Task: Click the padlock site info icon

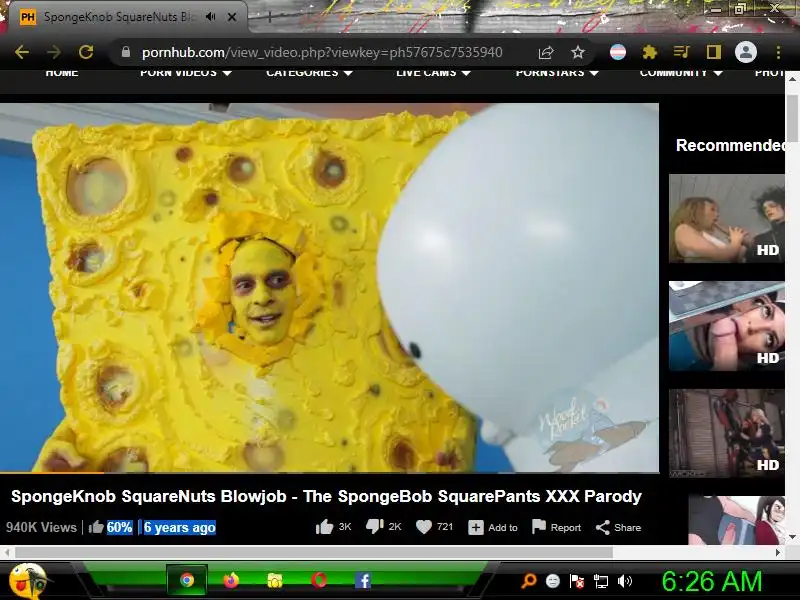Action: coord(126,52)
